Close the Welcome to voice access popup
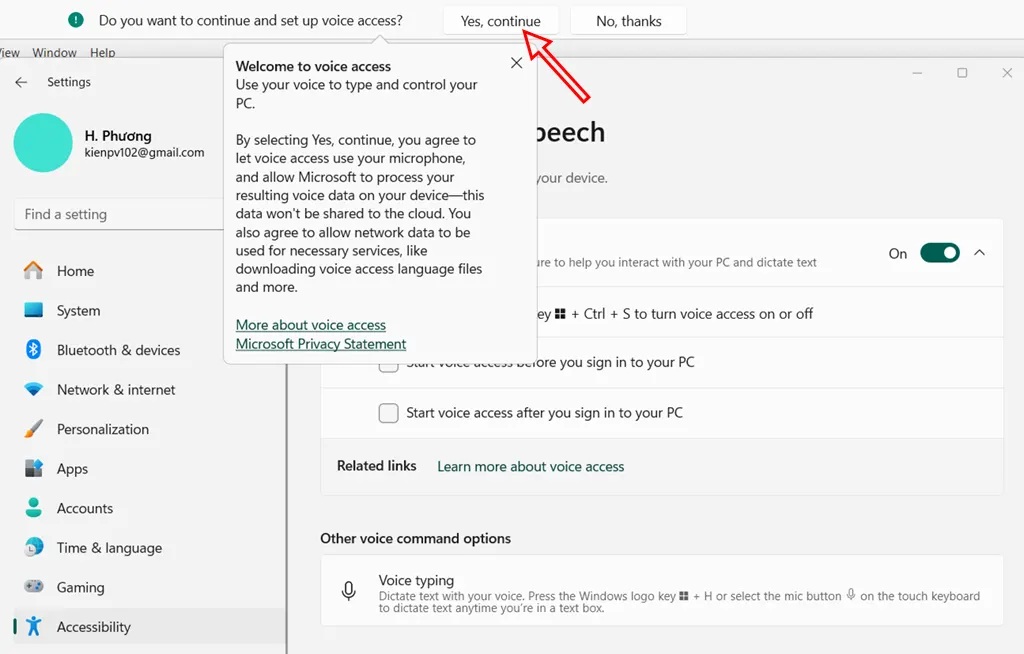The height and width of the screenshot is (654, 1024). pos(516,63)
